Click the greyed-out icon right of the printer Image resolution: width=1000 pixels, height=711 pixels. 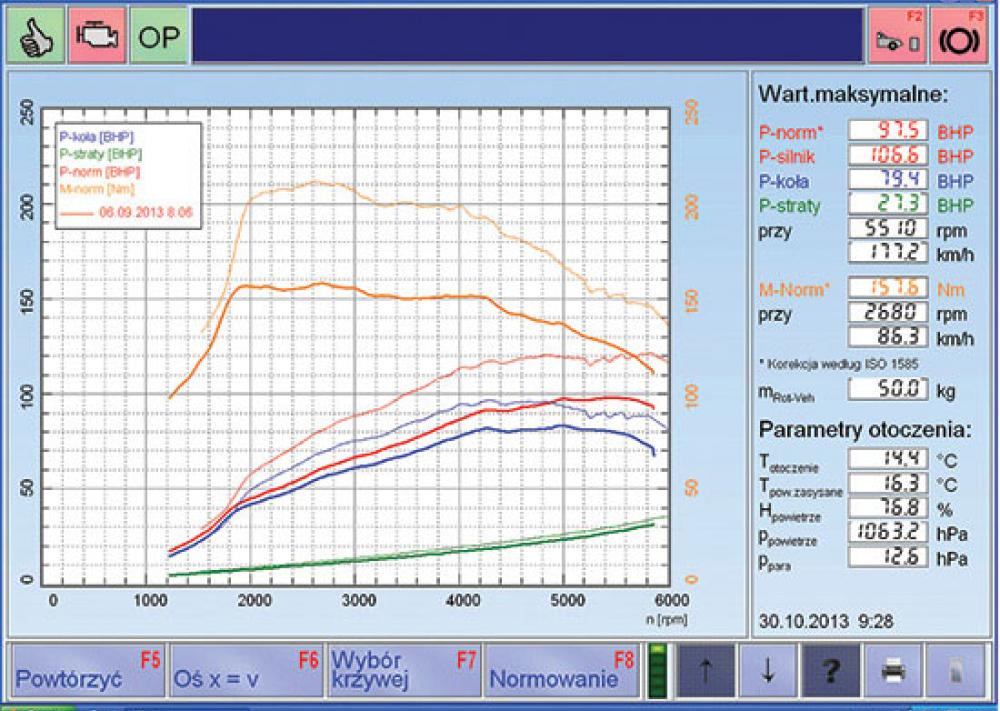pyautogui.click(x=954, y=670)
